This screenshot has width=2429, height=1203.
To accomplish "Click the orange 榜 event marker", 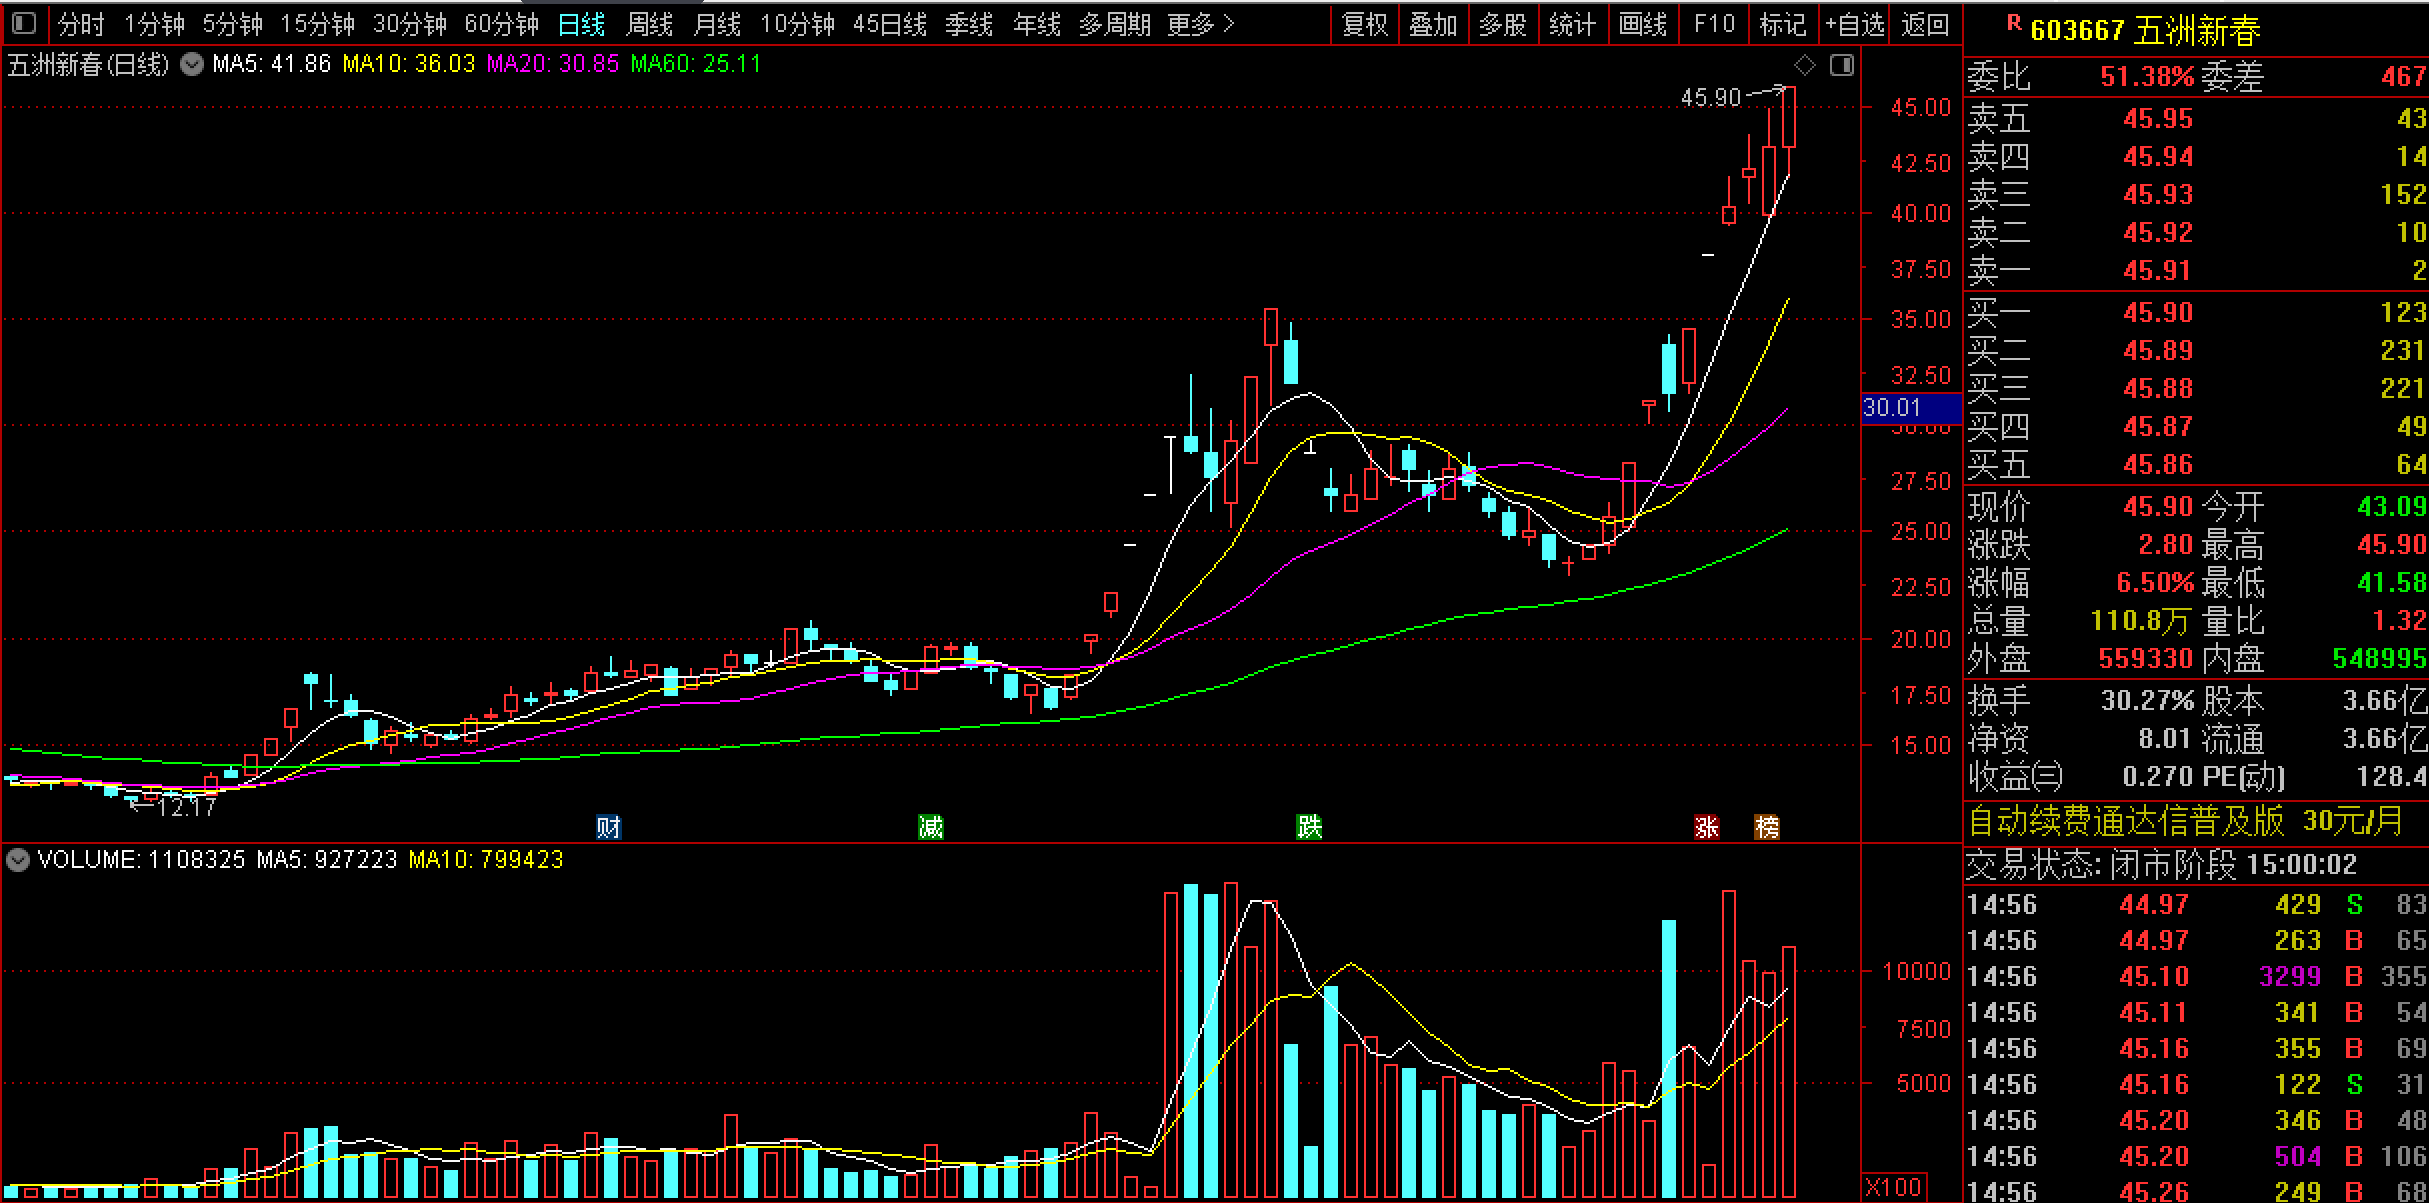I will point(1767,827).
